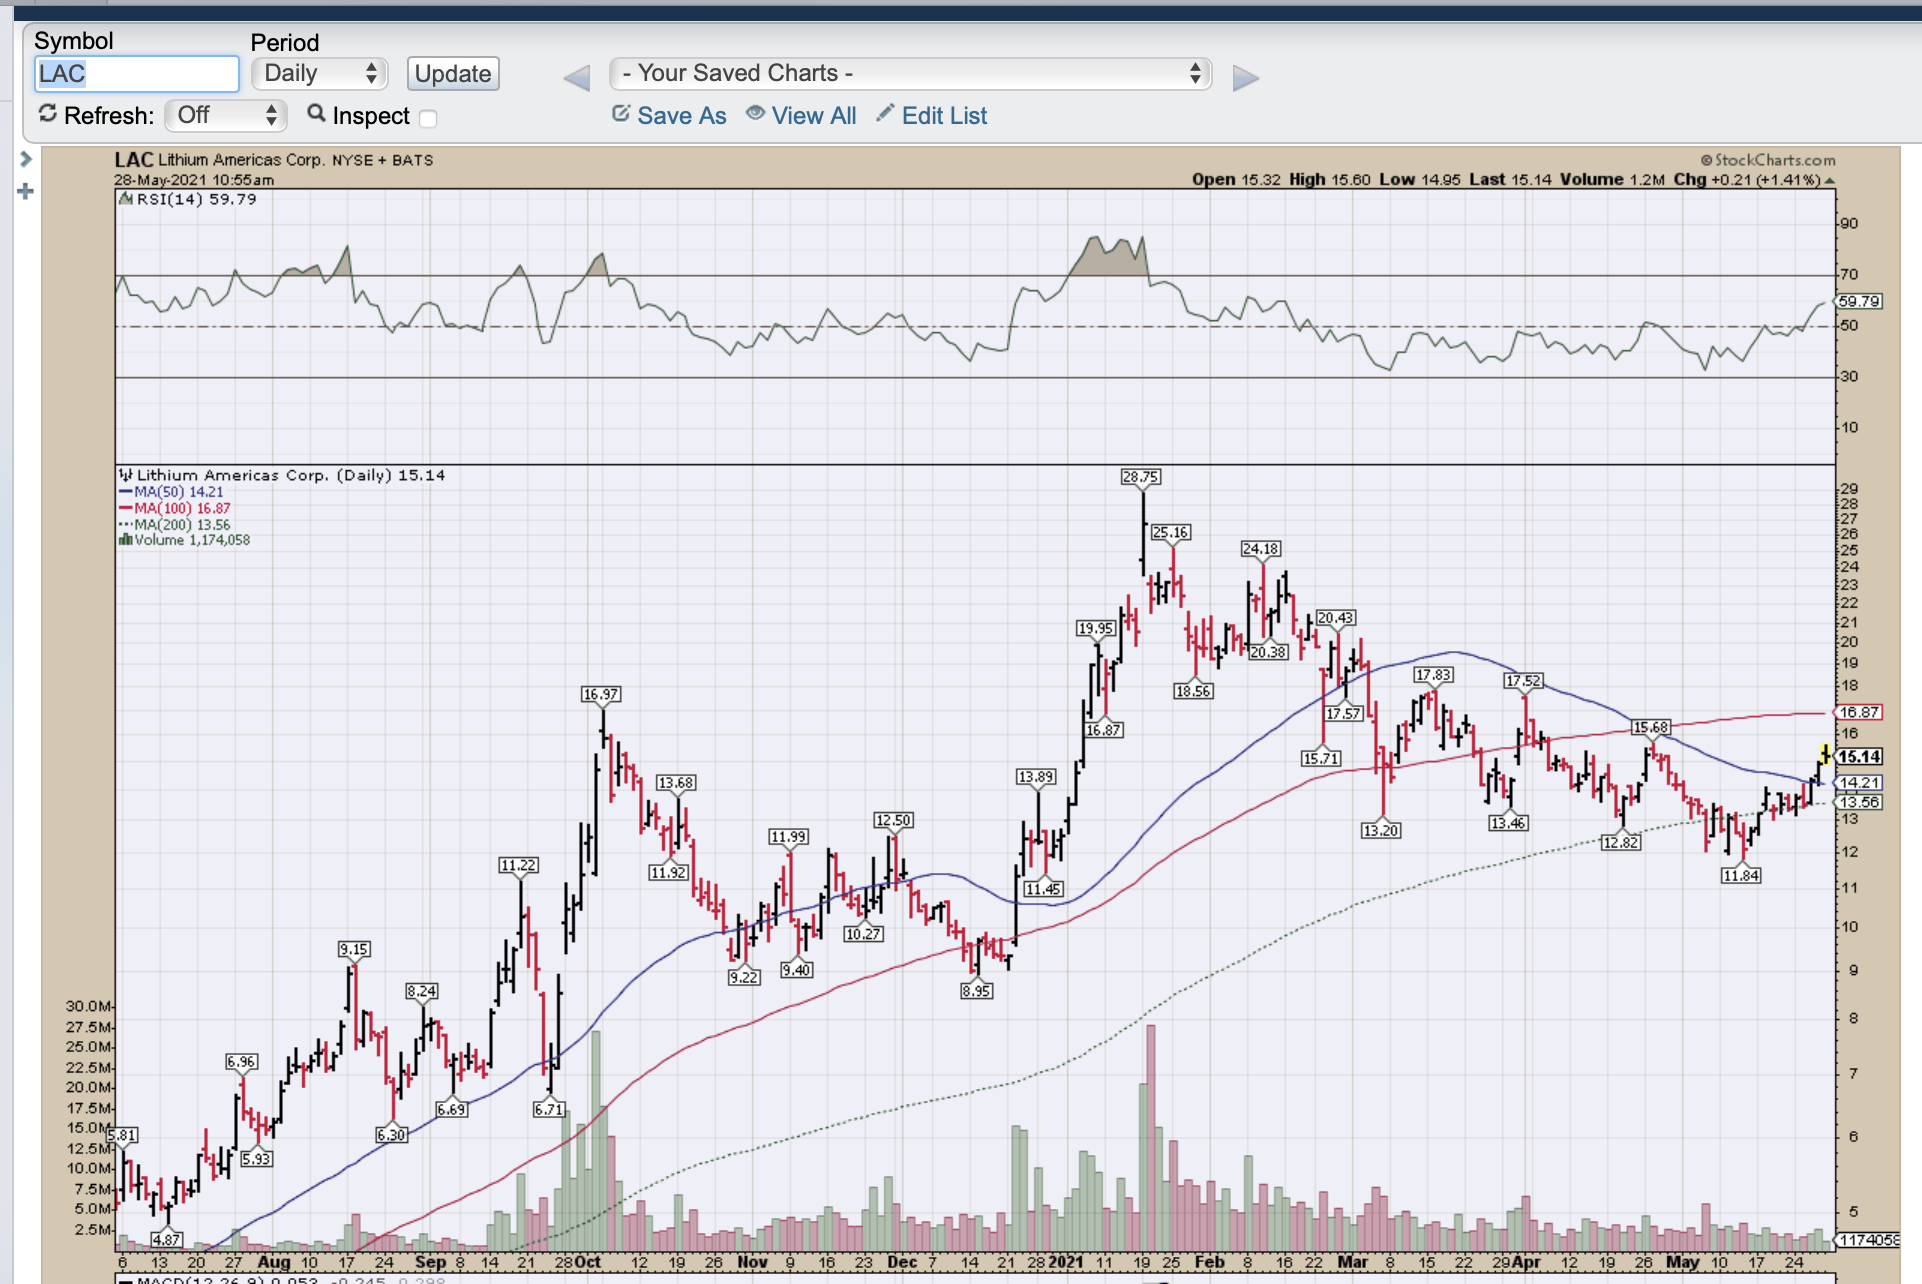This screenshot has width=1922, height=1284.
Task: Go to the next saved chart arrow
Action: 1245,78
